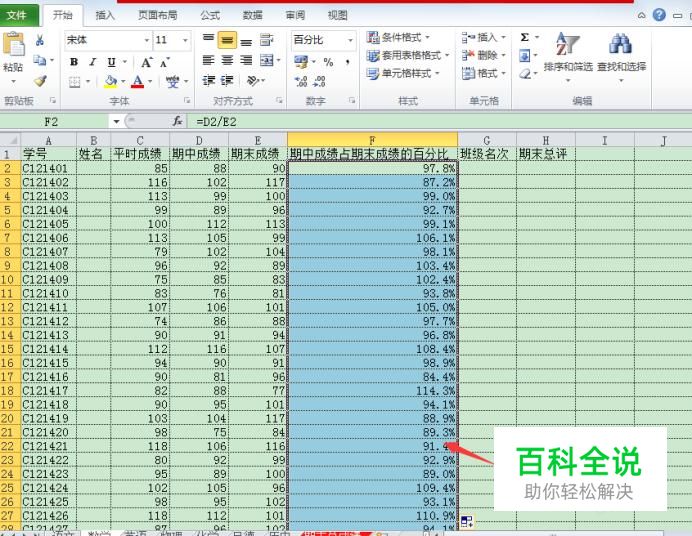Center text horizontally
The width and height of the screenshot is (692, 536).
(227, 60)
